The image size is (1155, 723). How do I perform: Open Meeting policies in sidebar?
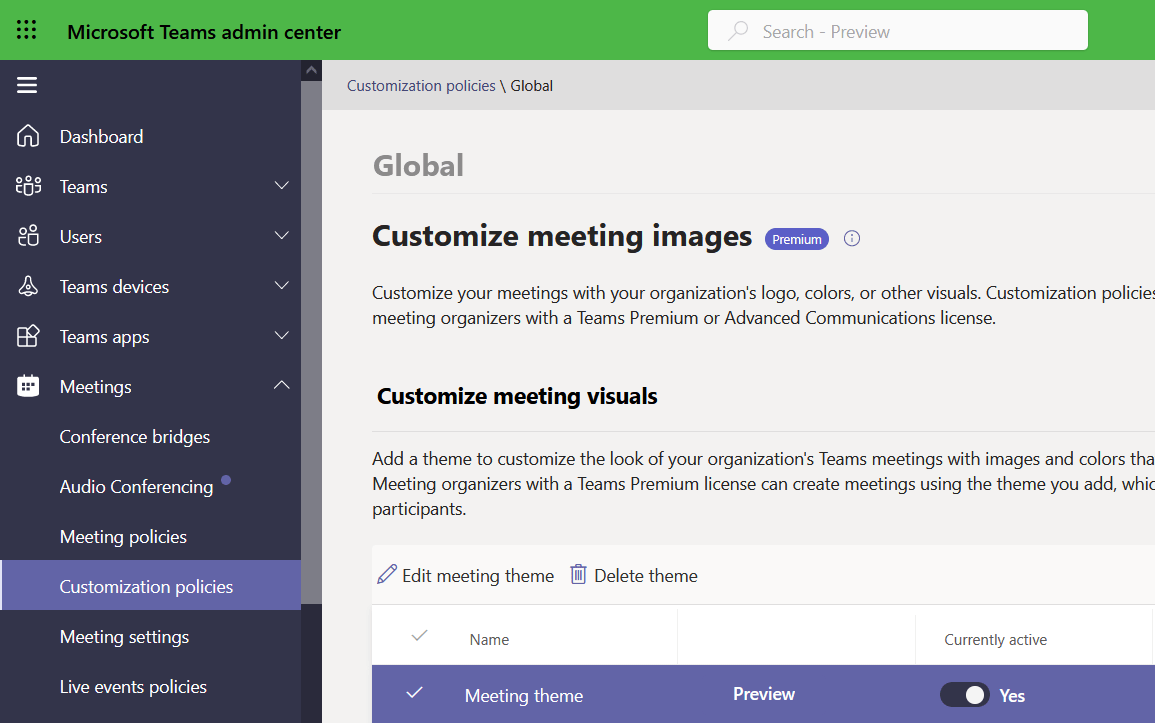click(123, 537)
